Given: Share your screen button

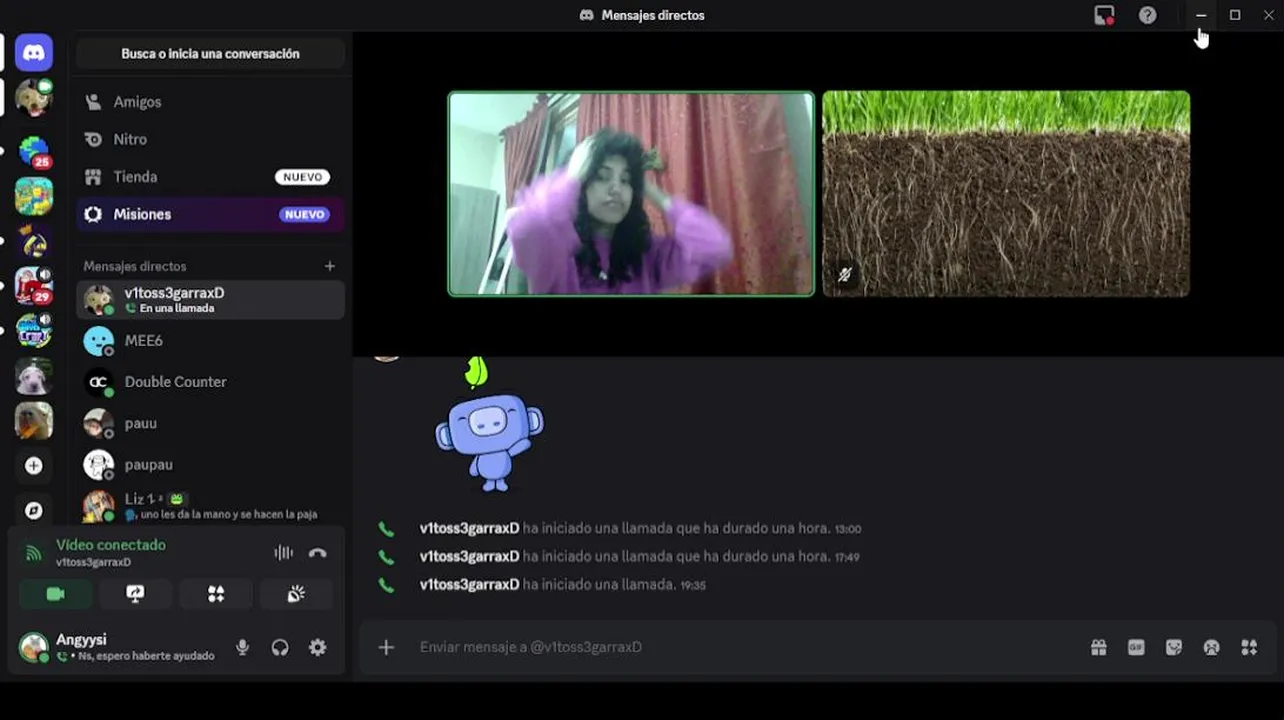Looking at the screenshot, I should [x=136, y=594].
